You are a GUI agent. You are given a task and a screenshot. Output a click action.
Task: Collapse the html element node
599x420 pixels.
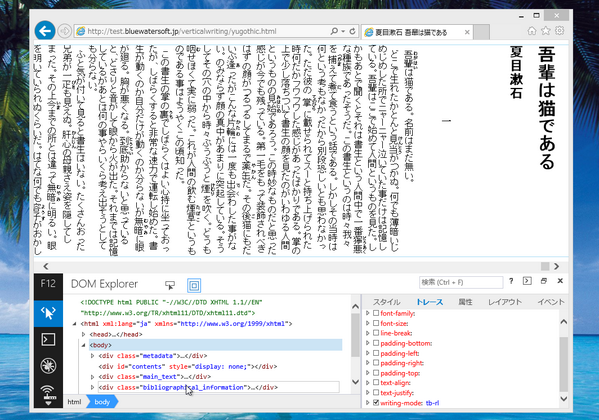point(74,324)
